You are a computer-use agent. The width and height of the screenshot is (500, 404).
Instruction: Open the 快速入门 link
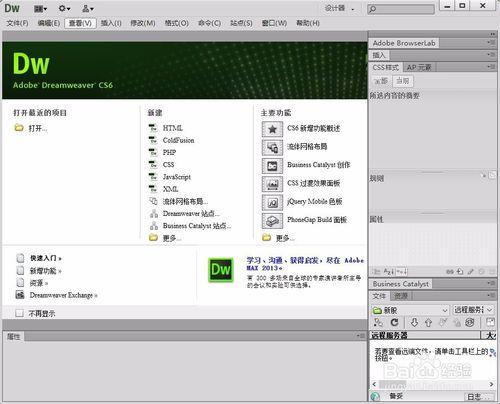tap(46, 258)
